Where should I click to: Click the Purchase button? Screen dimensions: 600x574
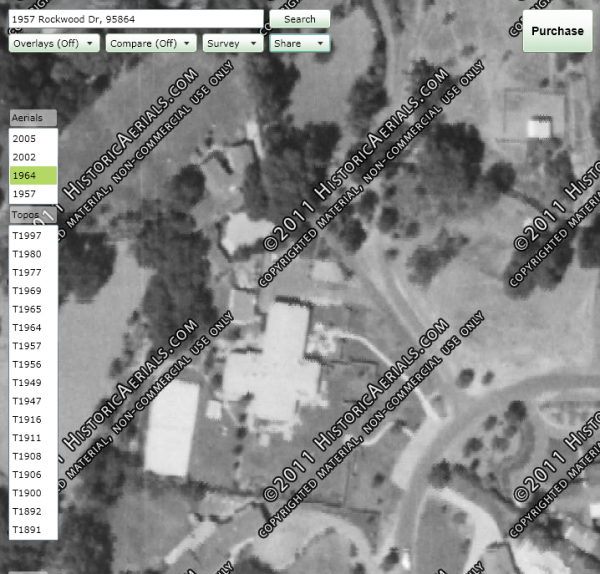pos(557,31)
